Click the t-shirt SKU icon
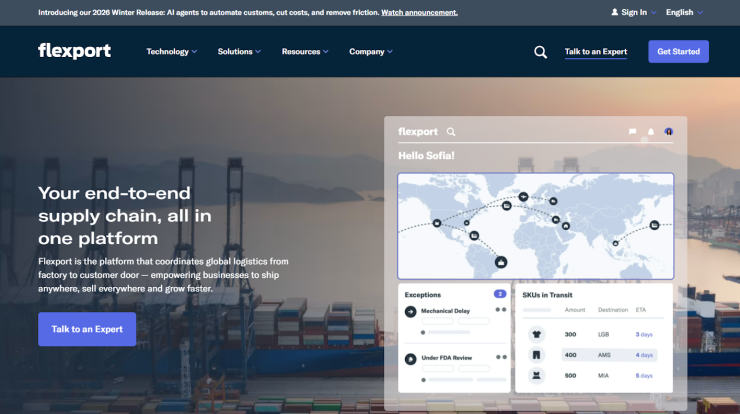Image resolution: width=740 pixels, height=414 pixels. click(536, 334)
